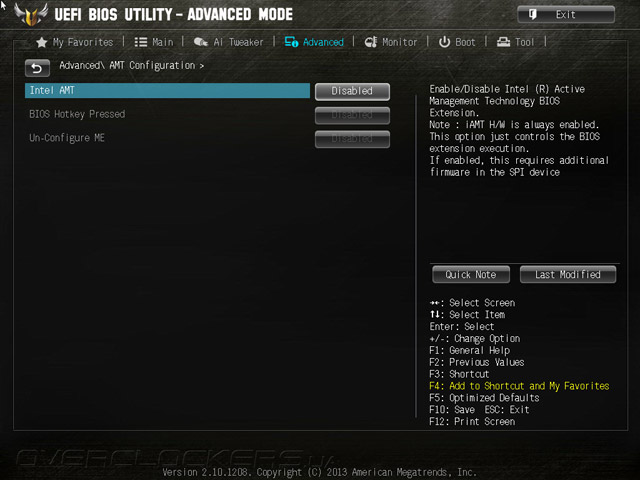Click the F10: Save hint text
The height and width of the screenshot is (480, 640).
click(x=452, y=409)
